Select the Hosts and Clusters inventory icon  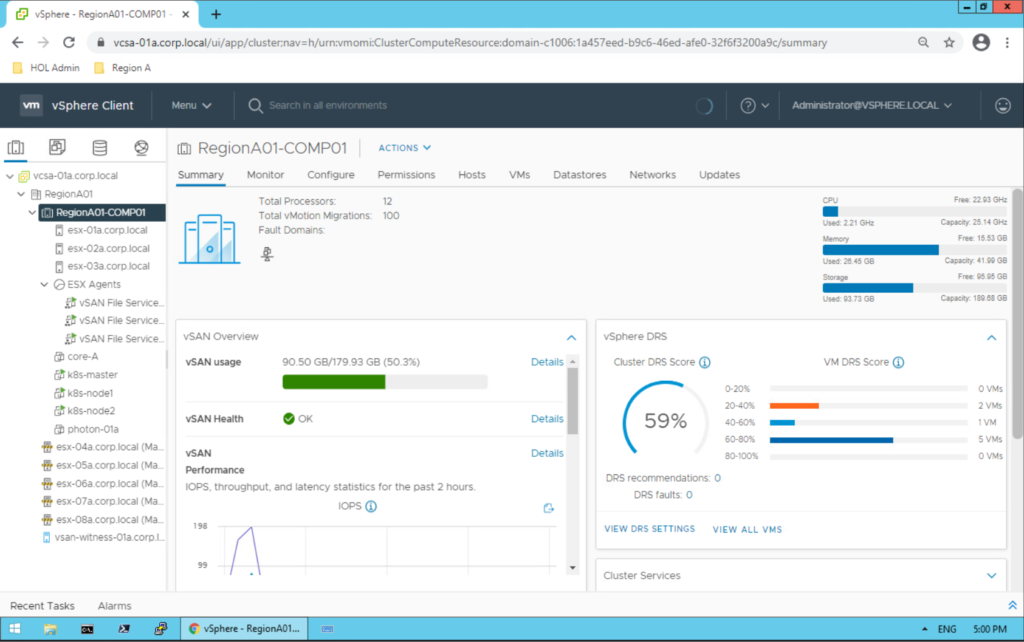[x=15, y=146]
